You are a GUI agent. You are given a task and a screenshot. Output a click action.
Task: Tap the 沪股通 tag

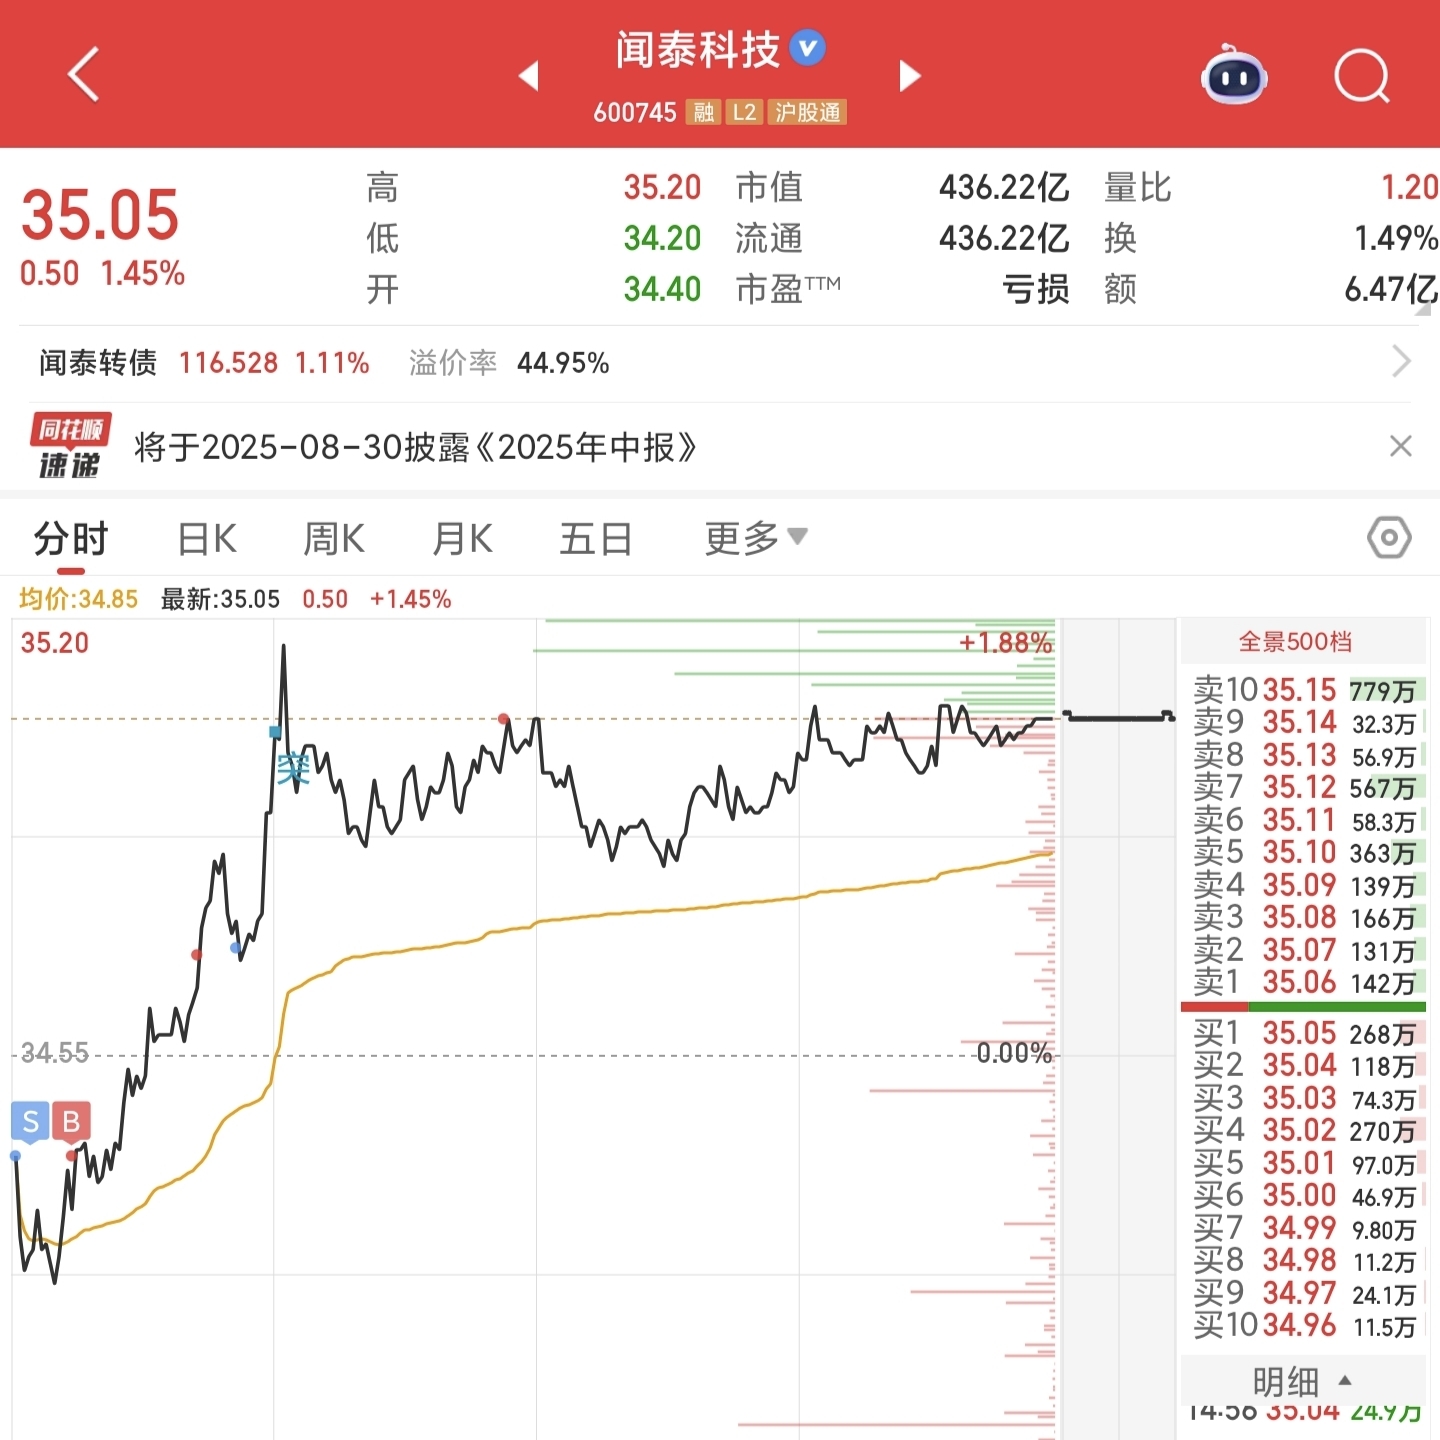point(807,112)
